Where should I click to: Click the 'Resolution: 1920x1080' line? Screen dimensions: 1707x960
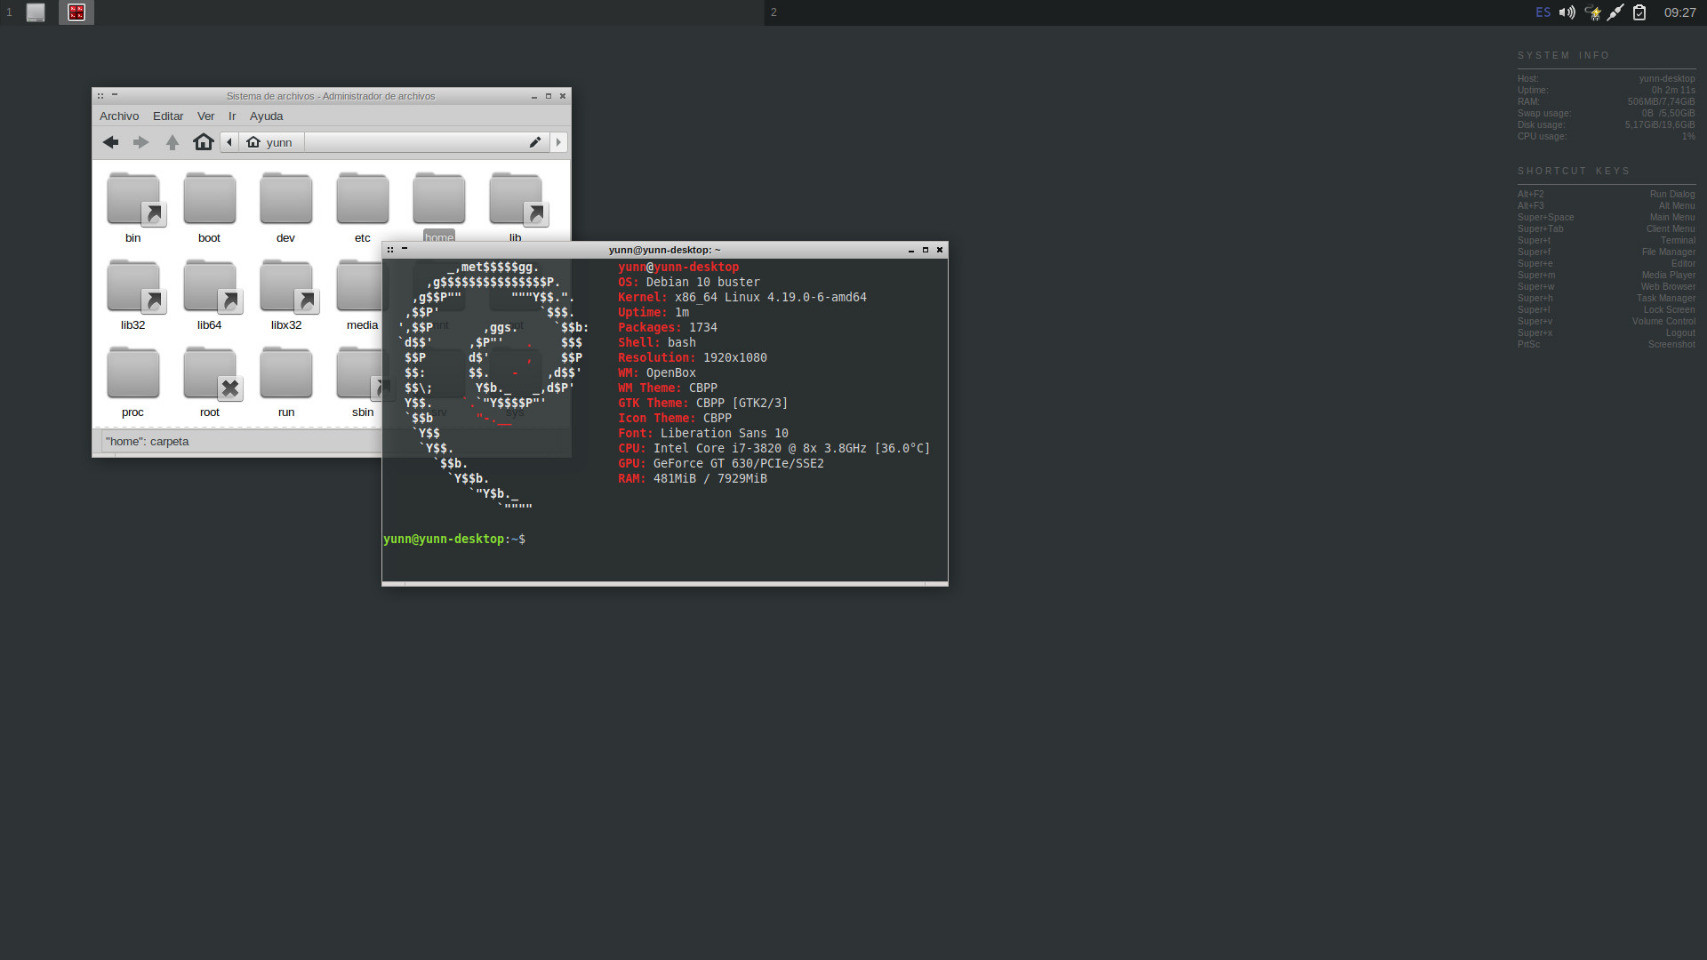pyautogui.click(x=692, y=358)
